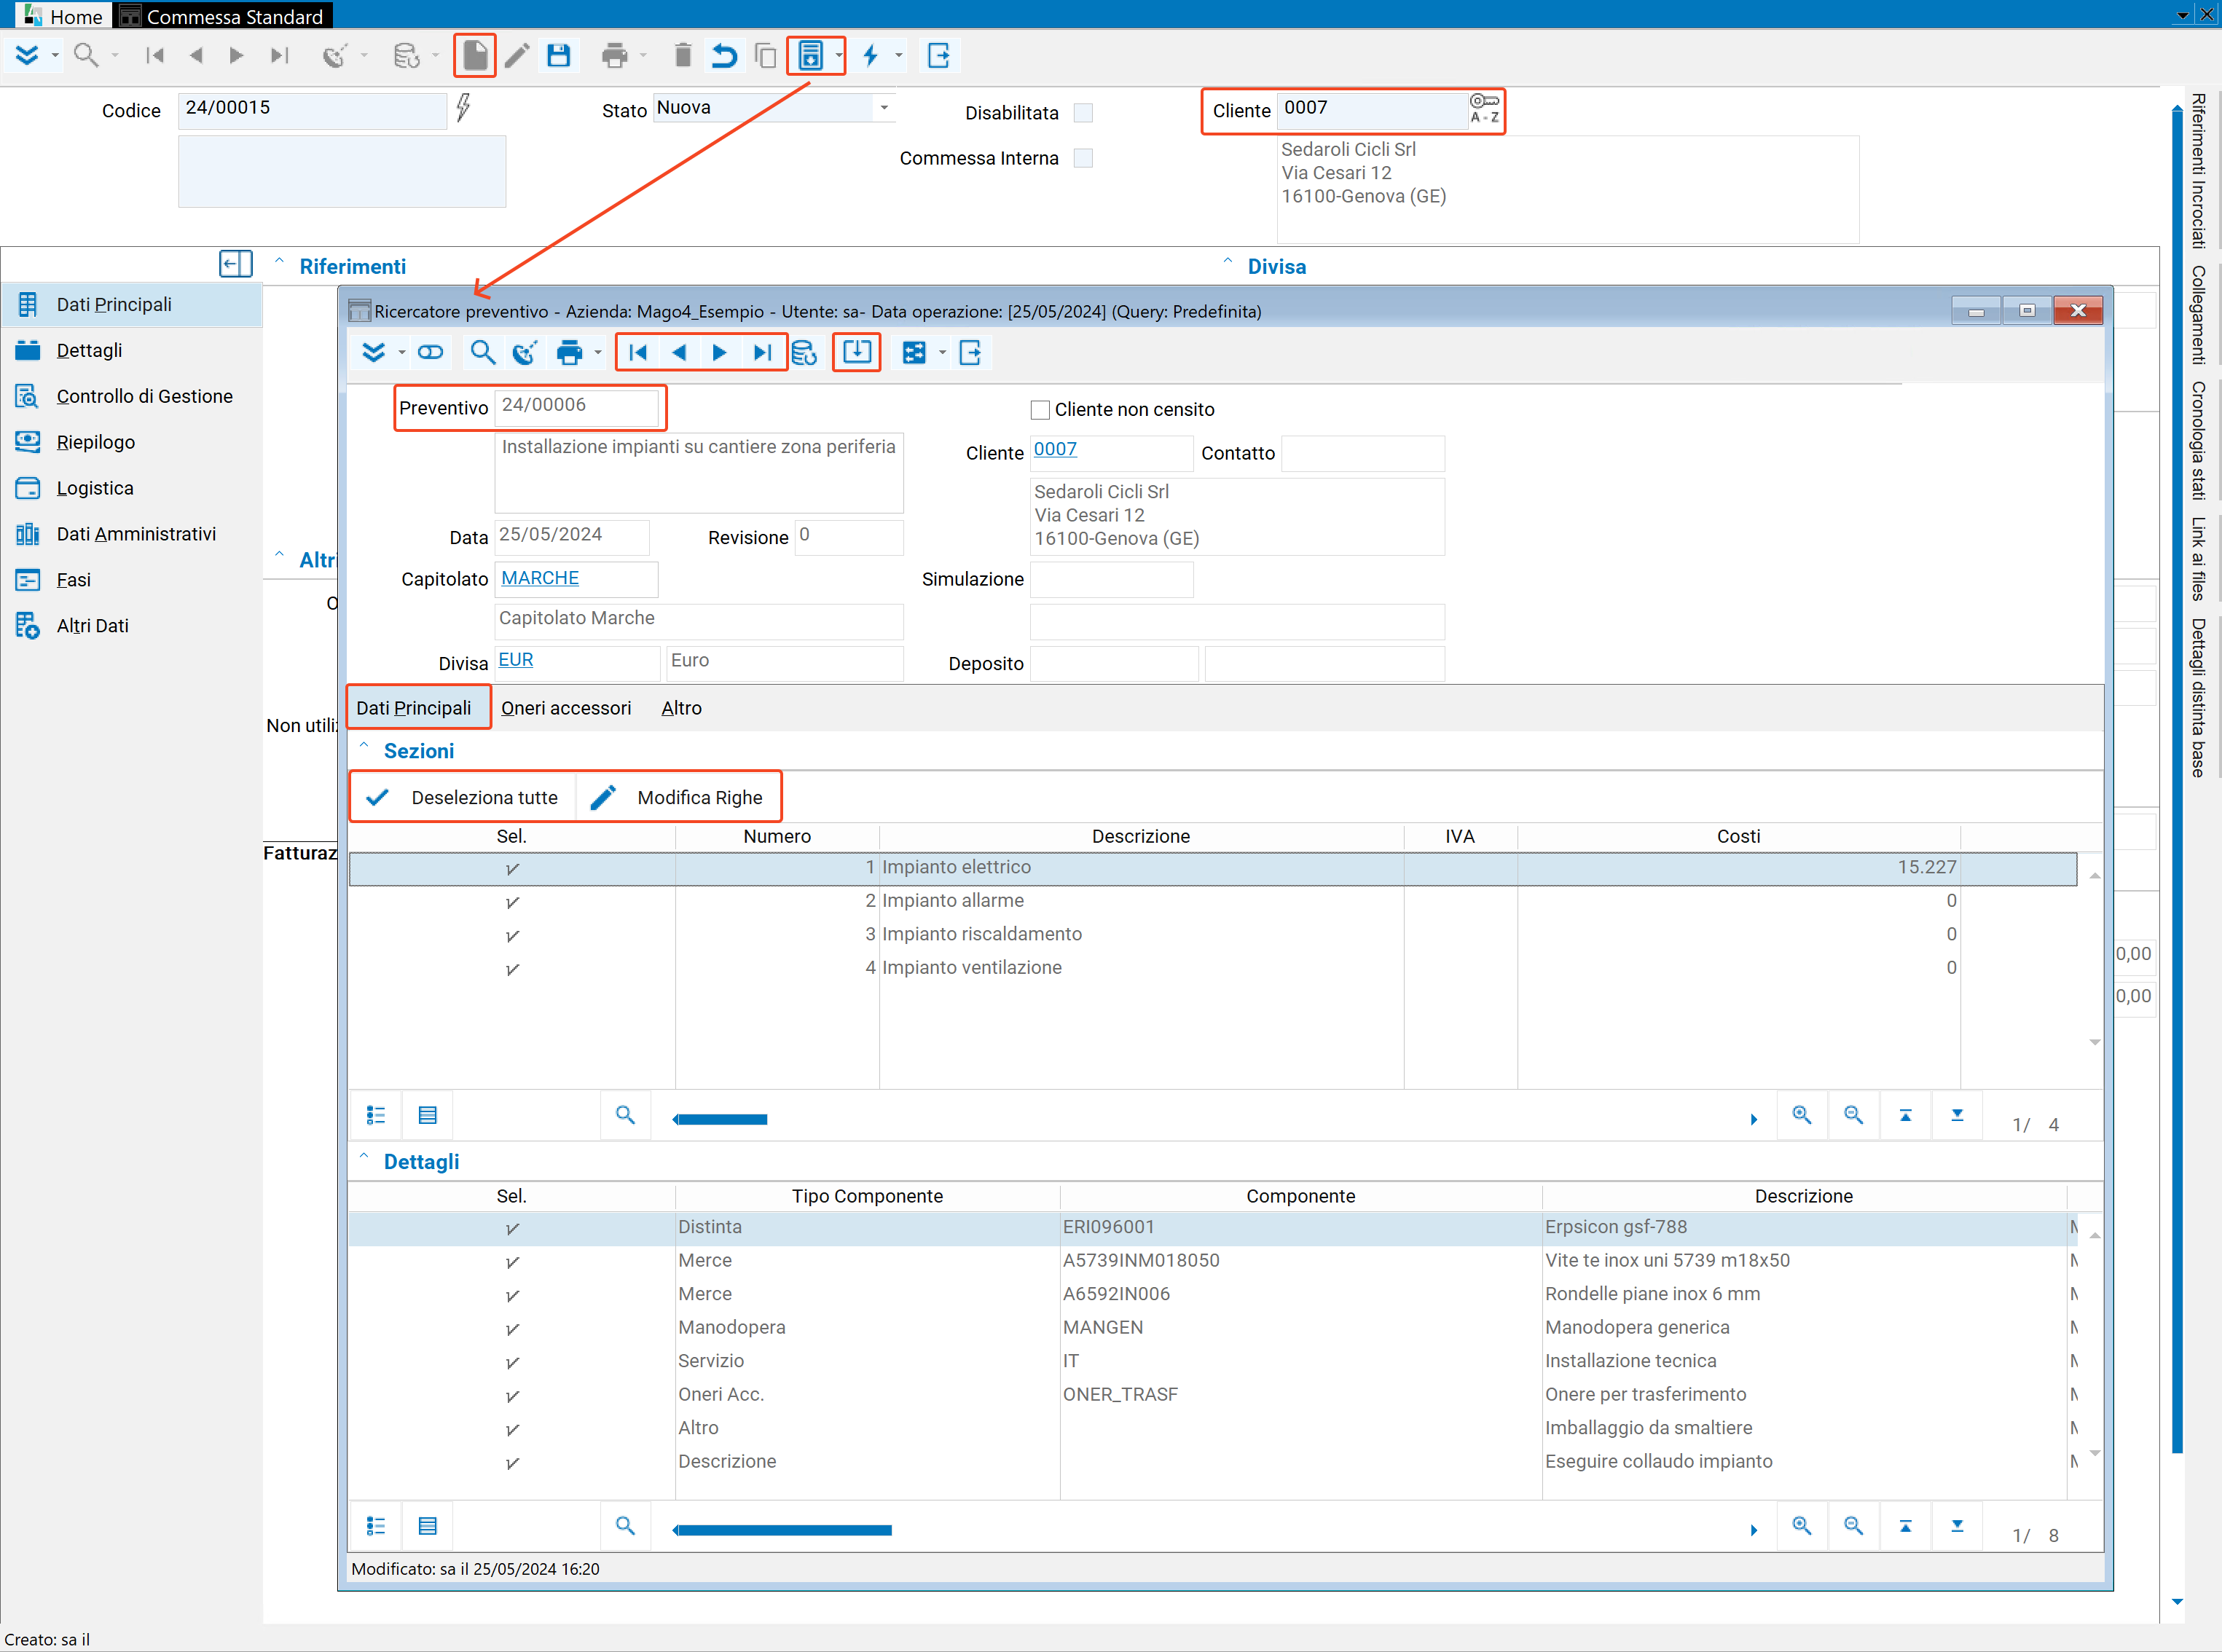Click the Deseleziona tutte button

(465, 797)
